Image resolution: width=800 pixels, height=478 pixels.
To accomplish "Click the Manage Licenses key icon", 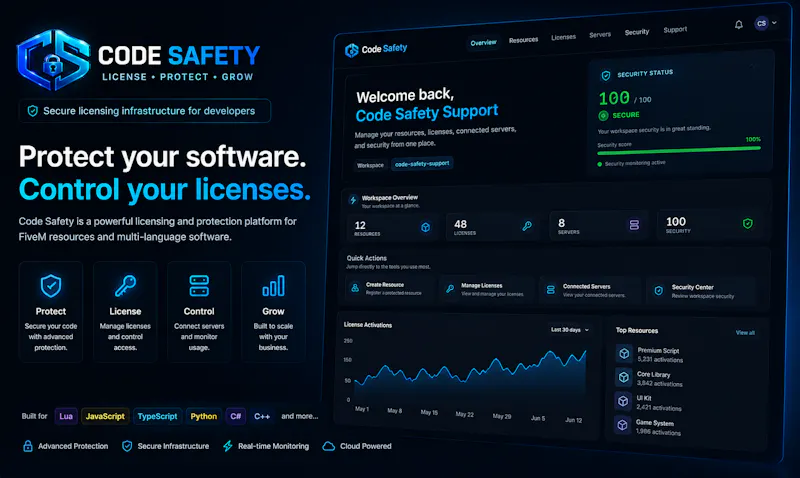I will coord(450,289).
